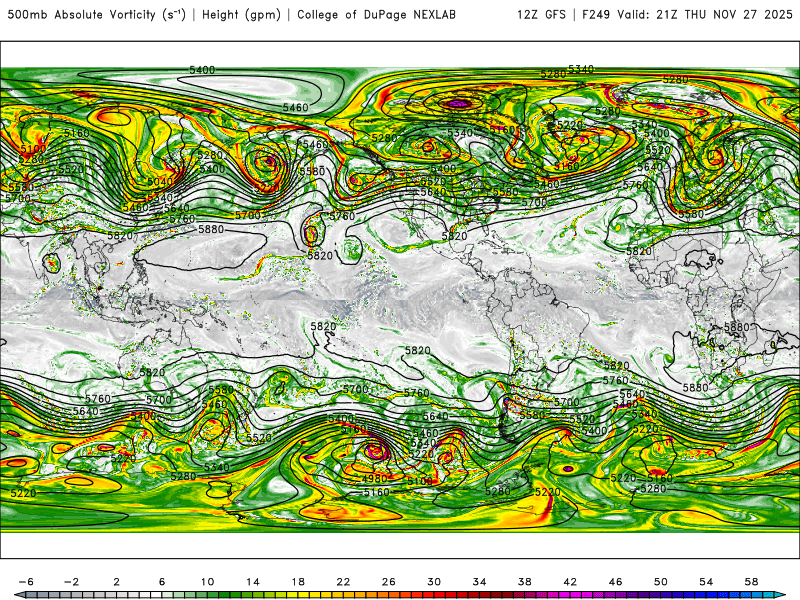This screenshot has width=800, height=600.
Task: Click the "5820" contour label over the Gulf of Mexico
Action: (x=454, y=236)
